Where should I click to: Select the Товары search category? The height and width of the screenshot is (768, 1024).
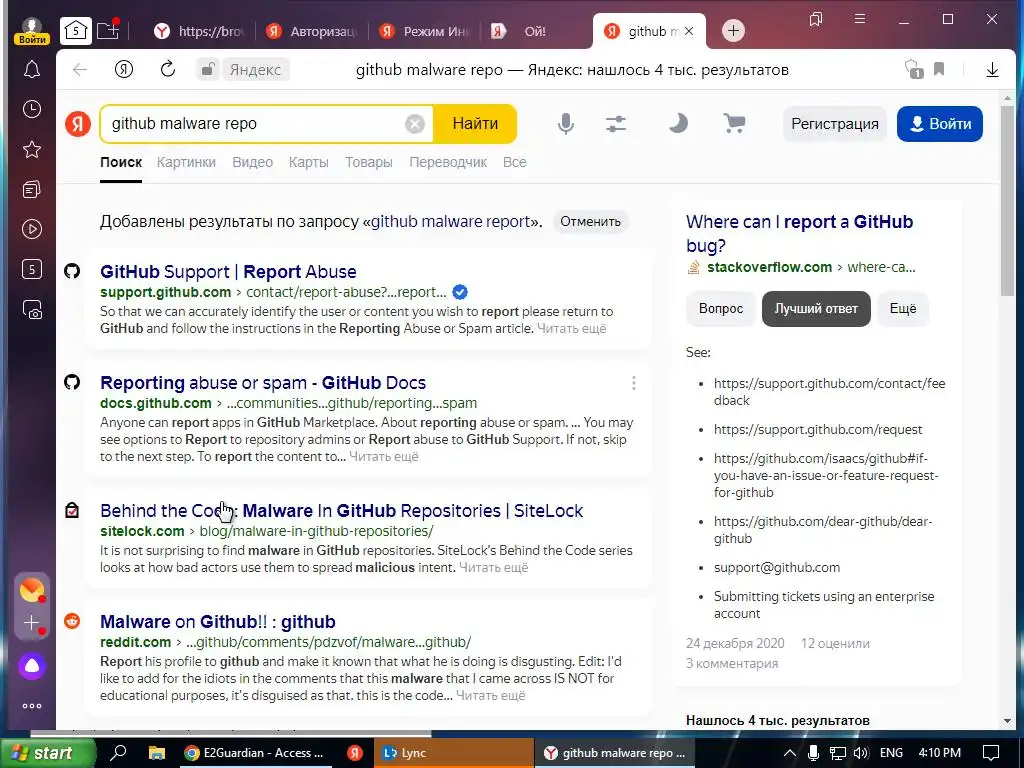coord(368,162)
